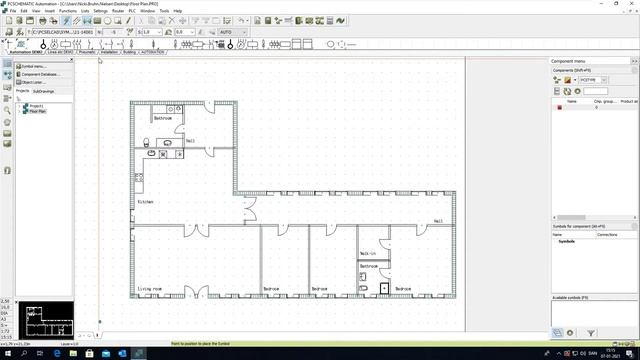This screenshot has height=360, width=640.
Task: Open the File menu
Action: click(13, 11)
